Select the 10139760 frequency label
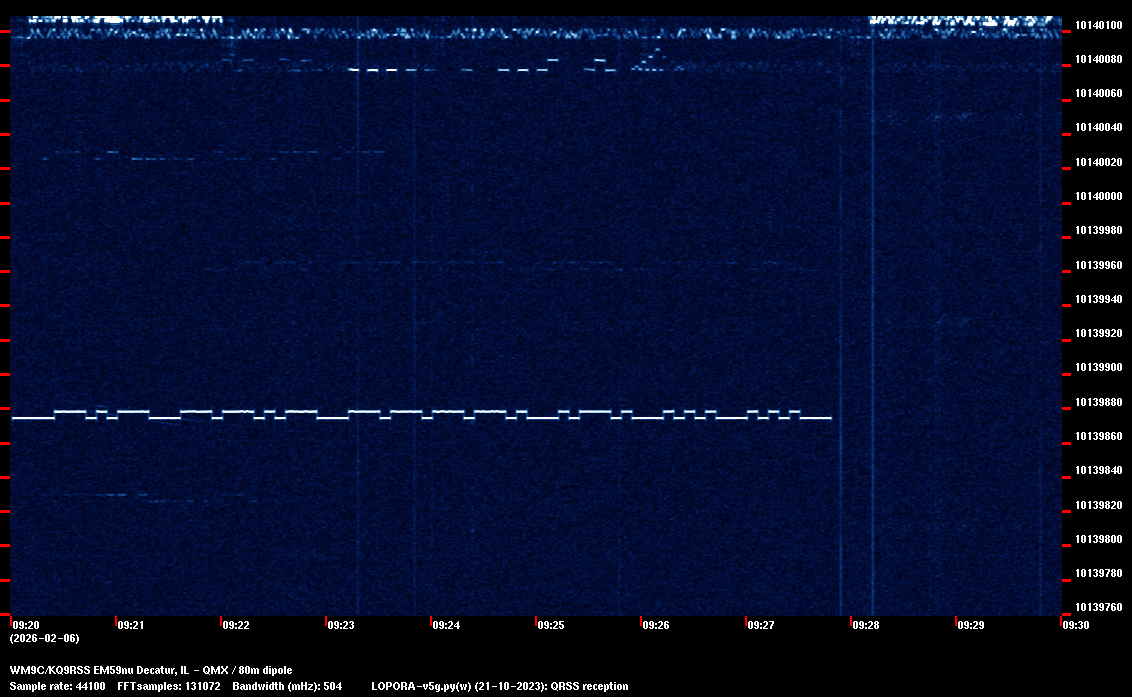Image resolution: width=1132 pixels, height=697 pixels. point(1098,607)
